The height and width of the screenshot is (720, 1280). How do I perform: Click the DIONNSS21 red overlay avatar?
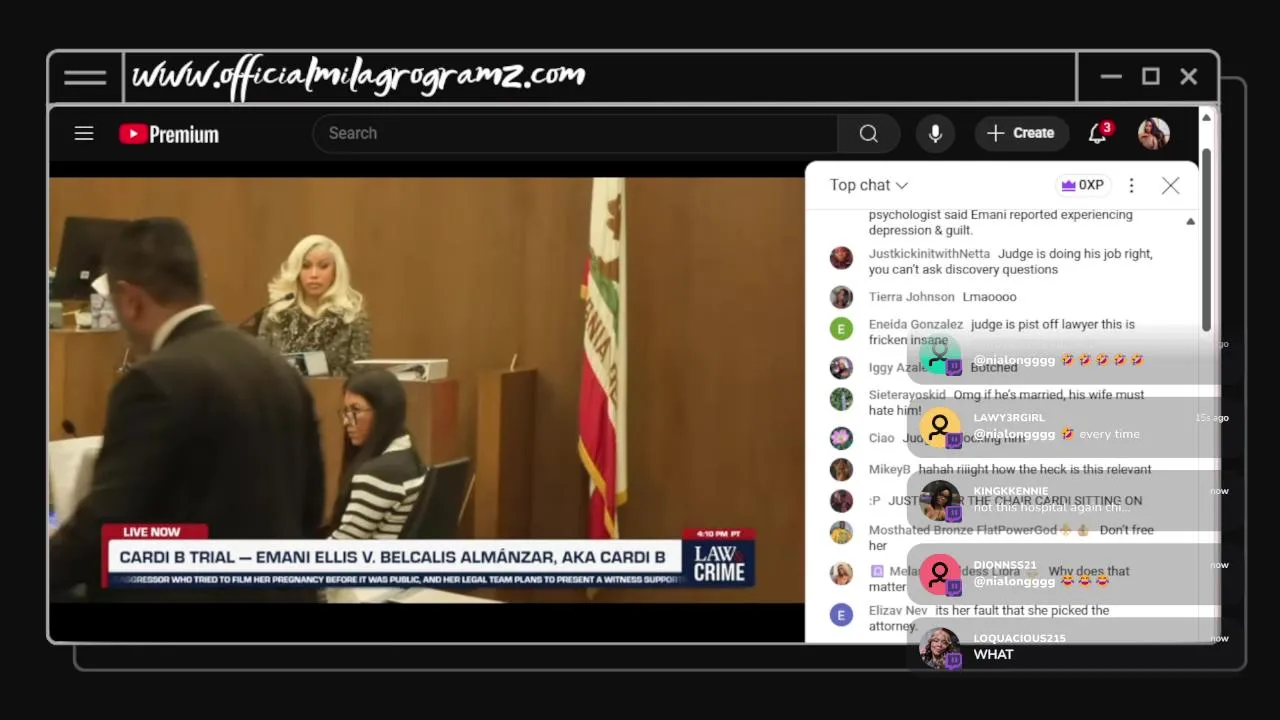pos(939,574)
